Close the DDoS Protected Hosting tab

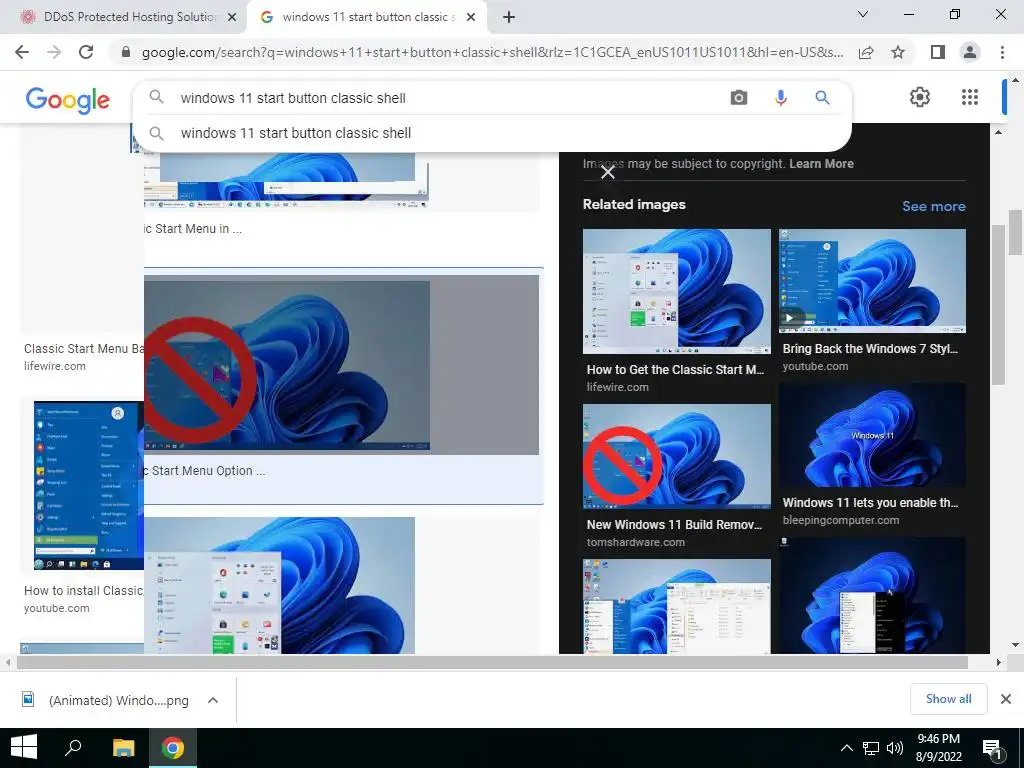click(x=232, y=17)
